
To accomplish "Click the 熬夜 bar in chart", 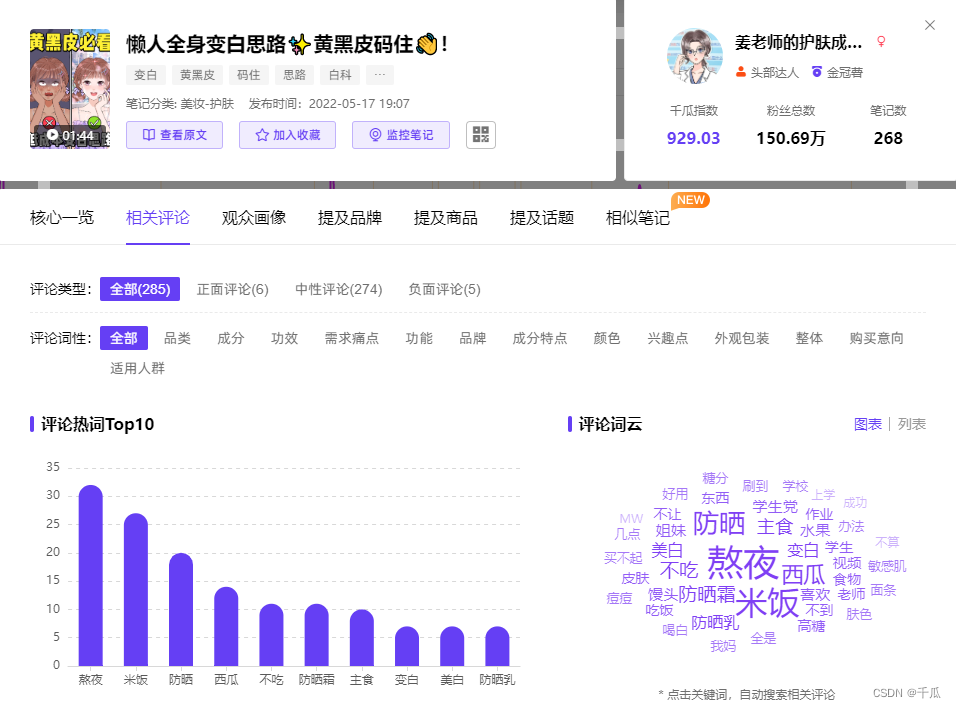I will click(91, 576).
